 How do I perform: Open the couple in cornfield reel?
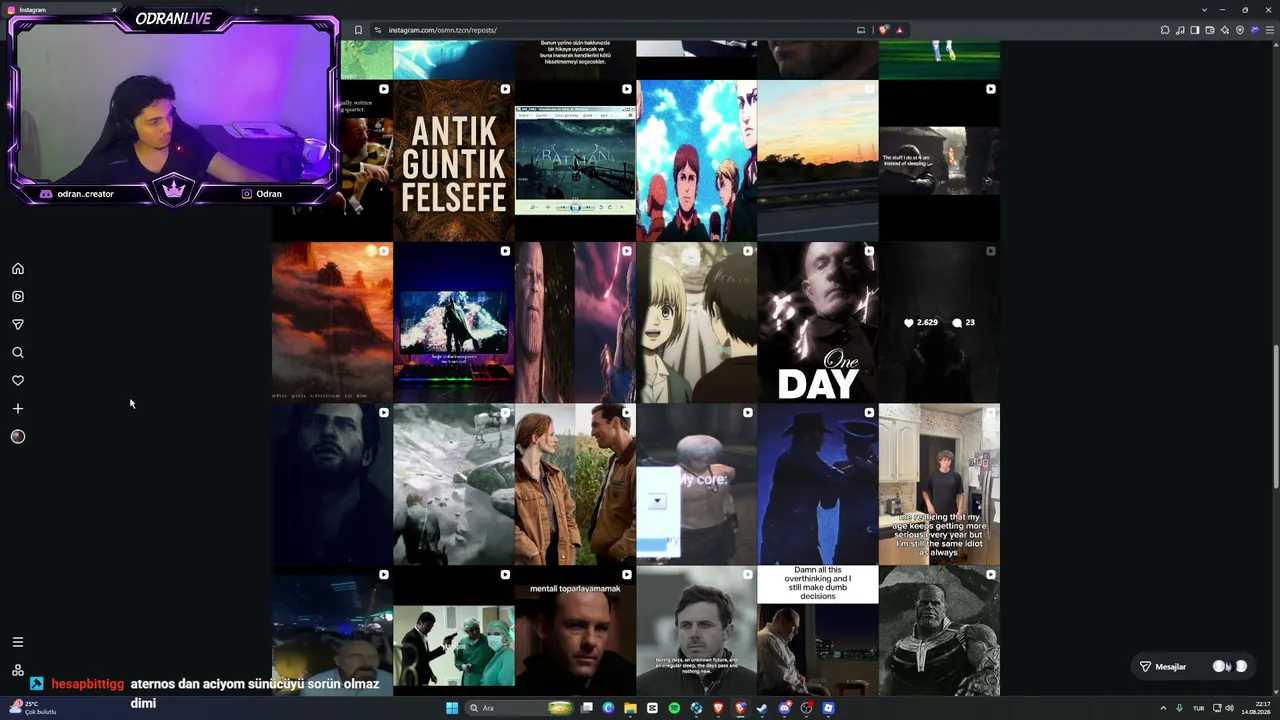(575, 485)
